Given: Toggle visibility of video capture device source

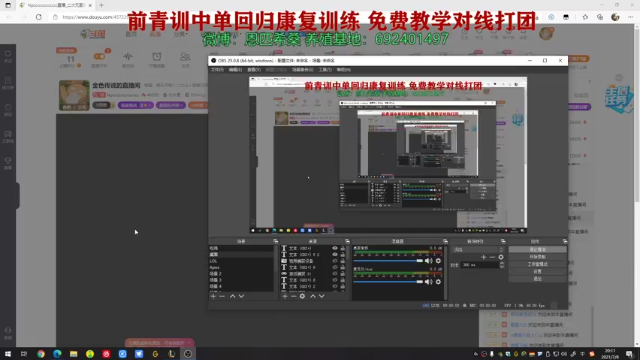Looking at the screenshot, I should (x=335, y=261).
